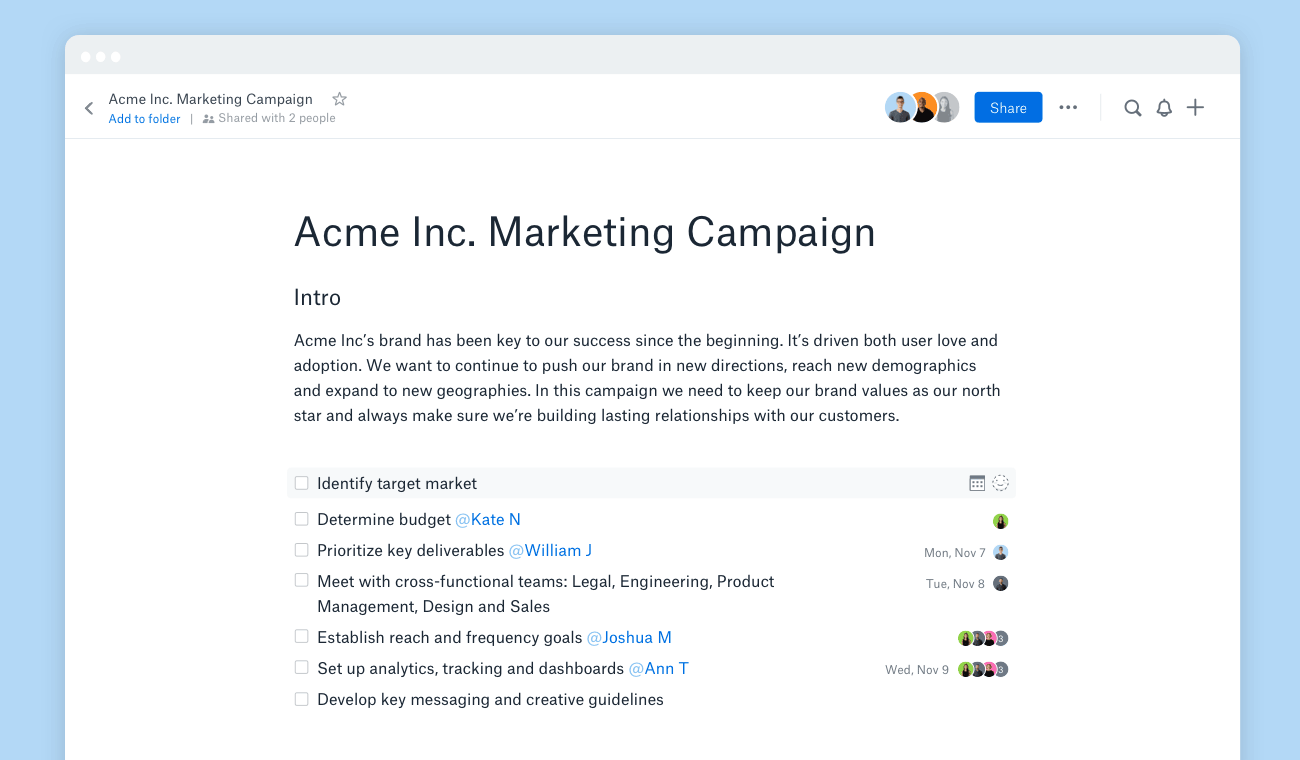Click assignee avatars on Establish reach task
The image size is (1300, 760).
click(982, 638)
